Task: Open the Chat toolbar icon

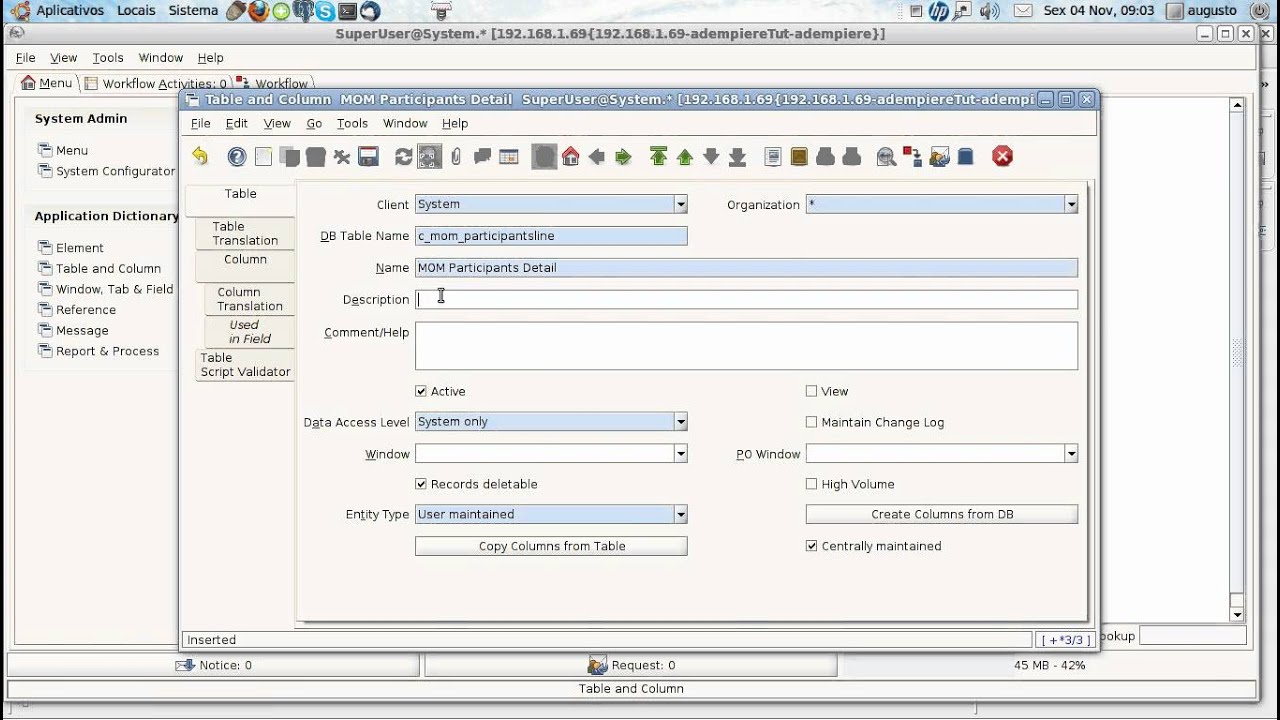Action: [x=482, y=156]
